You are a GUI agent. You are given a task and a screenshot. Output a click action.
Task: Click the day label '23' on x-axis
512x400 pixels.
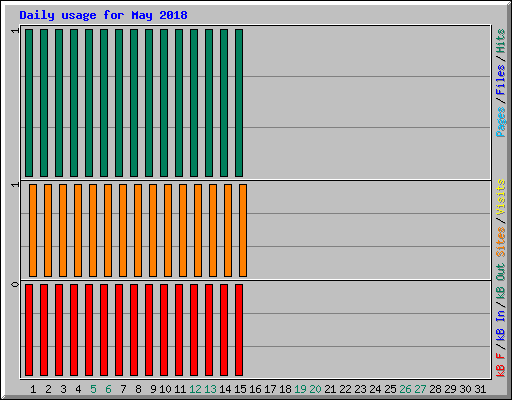click(360, 389)
